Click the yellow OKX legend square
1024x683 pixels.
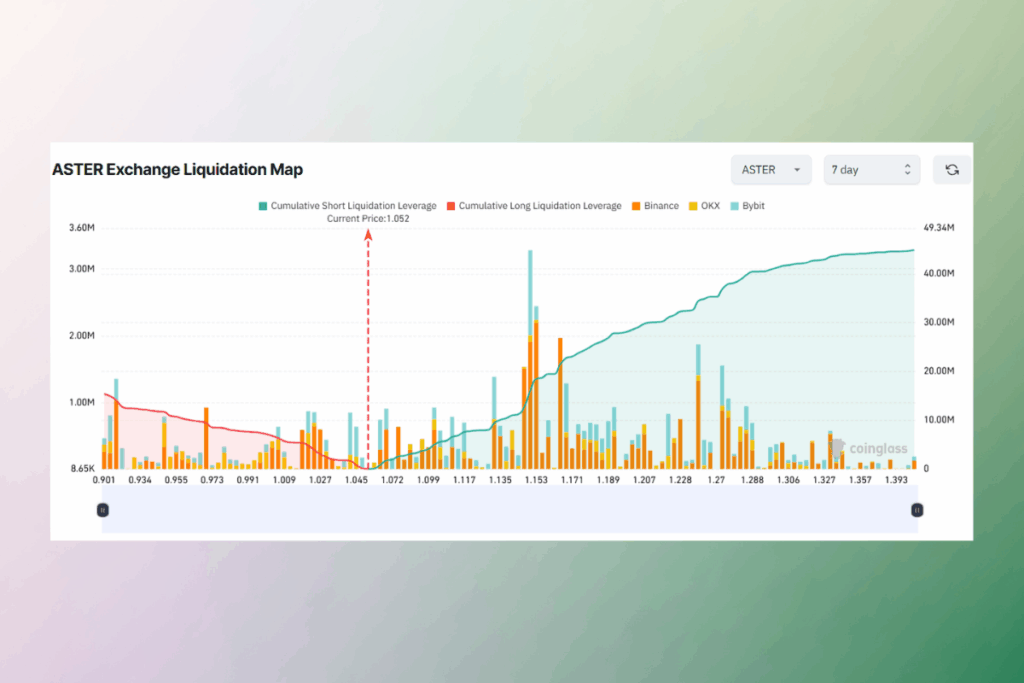(x=694, y=205)
